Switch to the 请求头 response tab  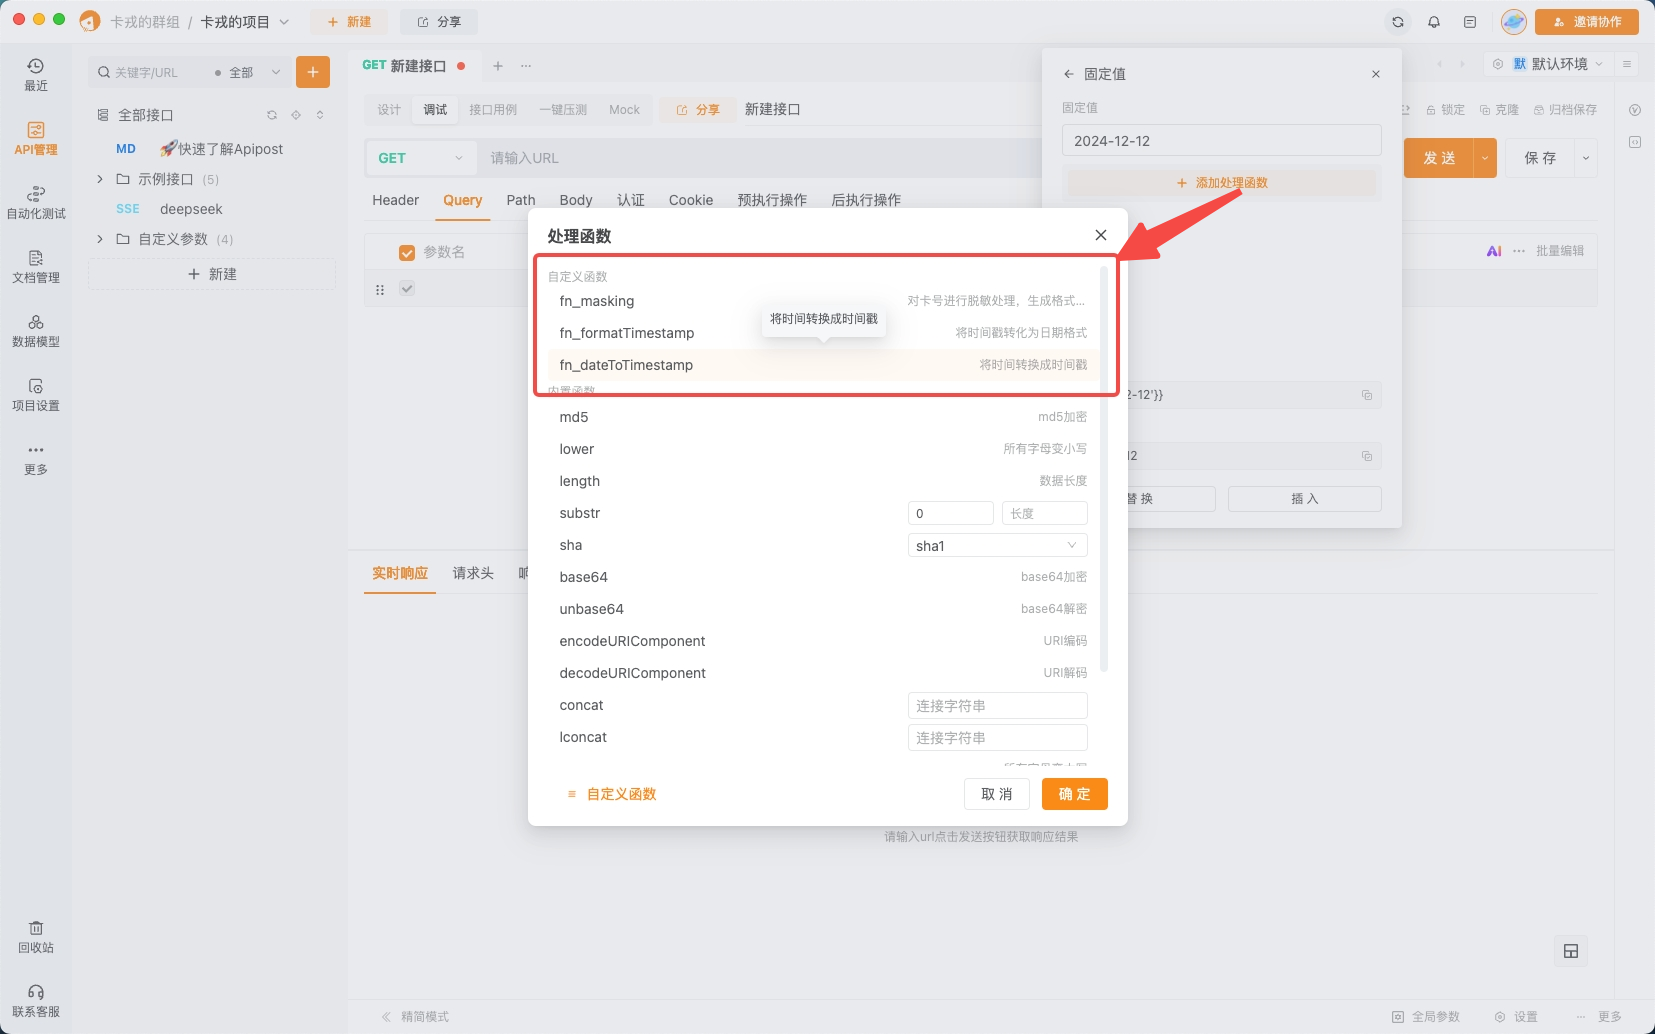pyautogui.click(x=473, y=573)
